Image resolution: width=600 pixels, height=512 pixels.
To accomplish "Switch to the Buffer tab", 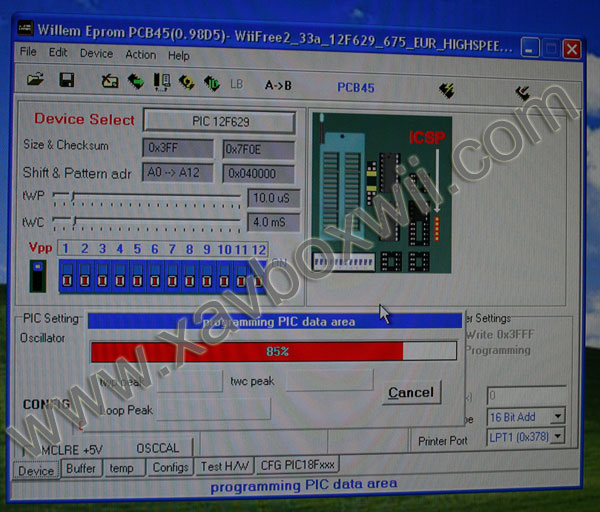I will click(81, 468).
